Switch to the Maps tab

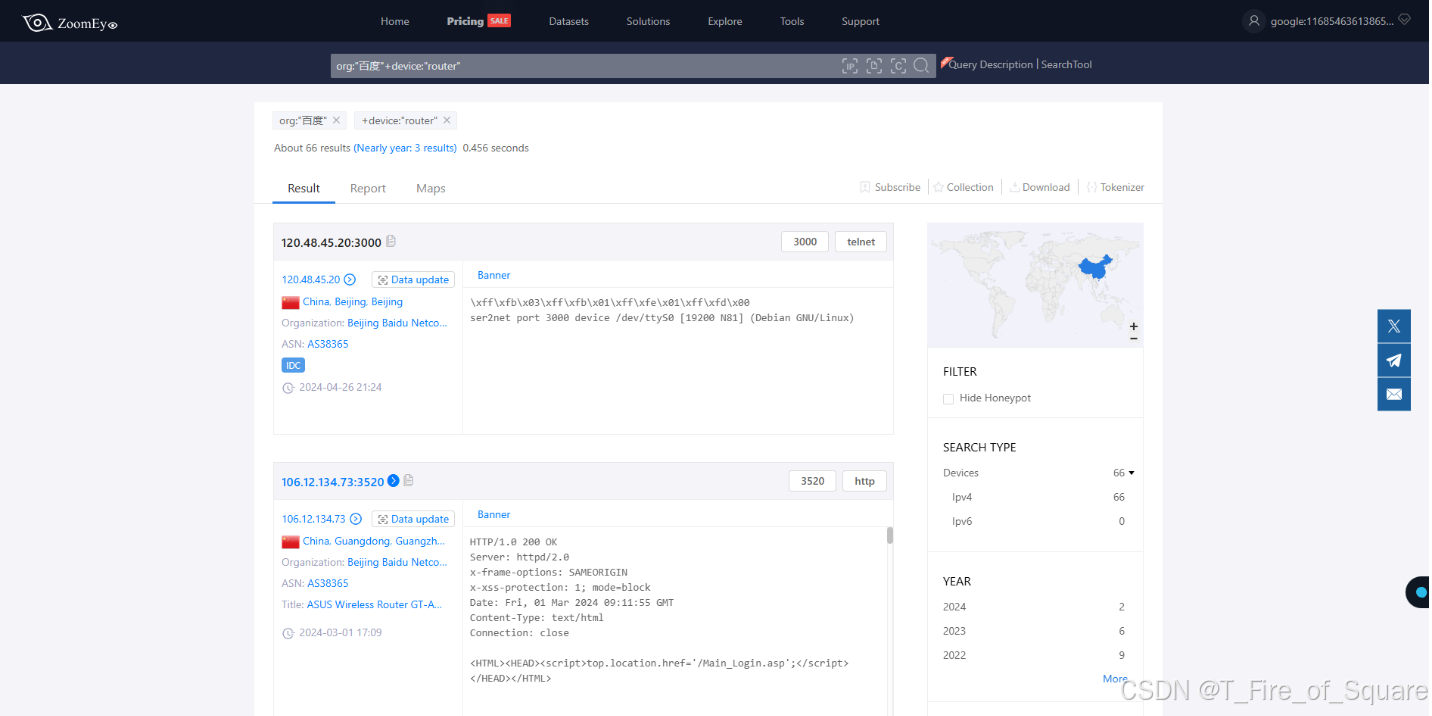431,188
